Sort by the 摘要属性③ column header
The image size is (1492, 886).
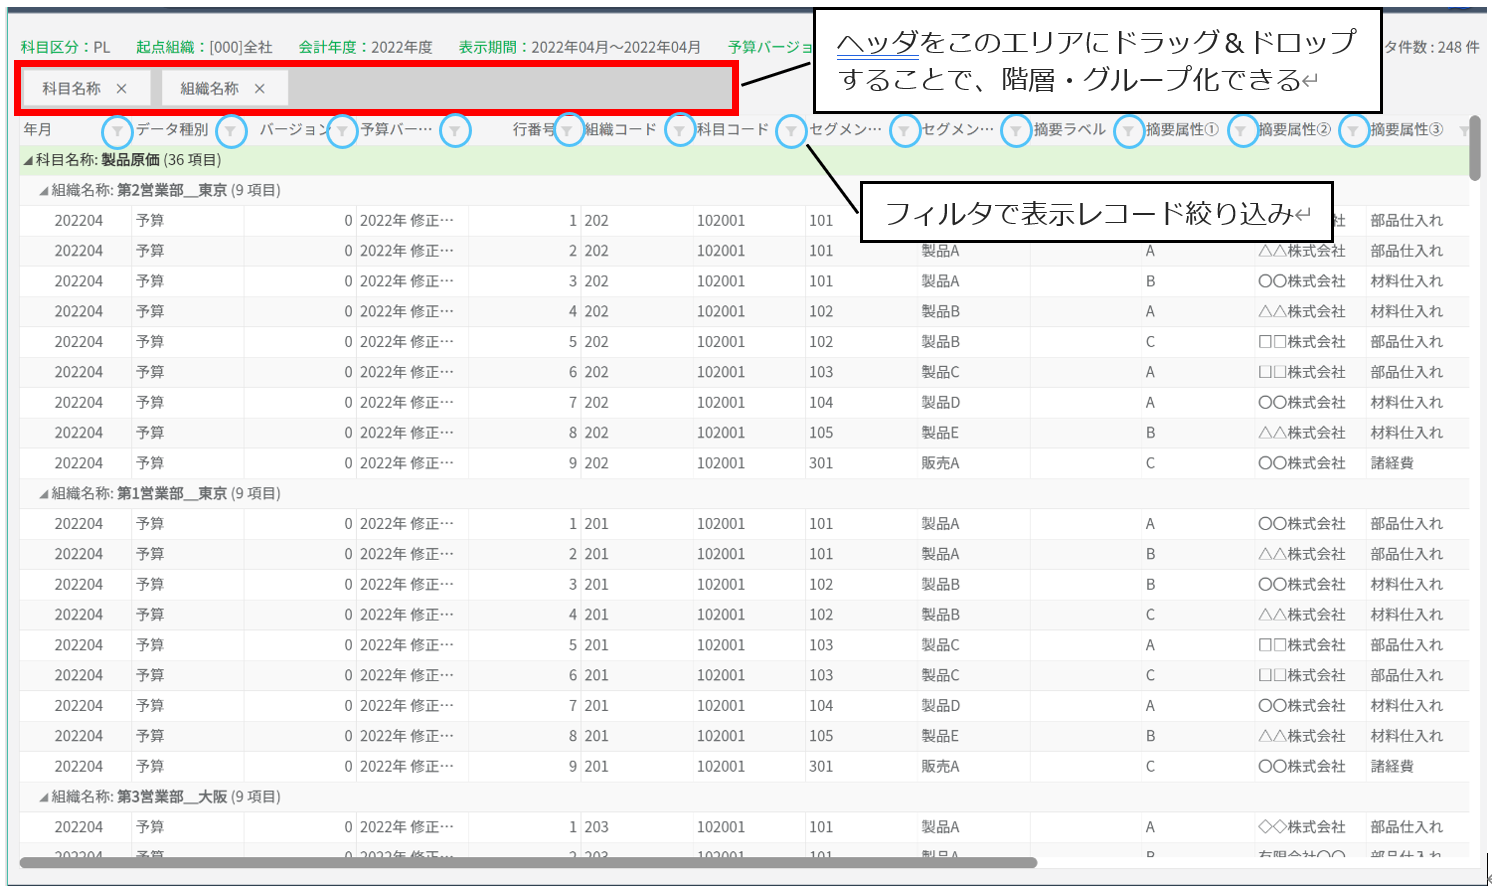click(x=1406, y=130)
